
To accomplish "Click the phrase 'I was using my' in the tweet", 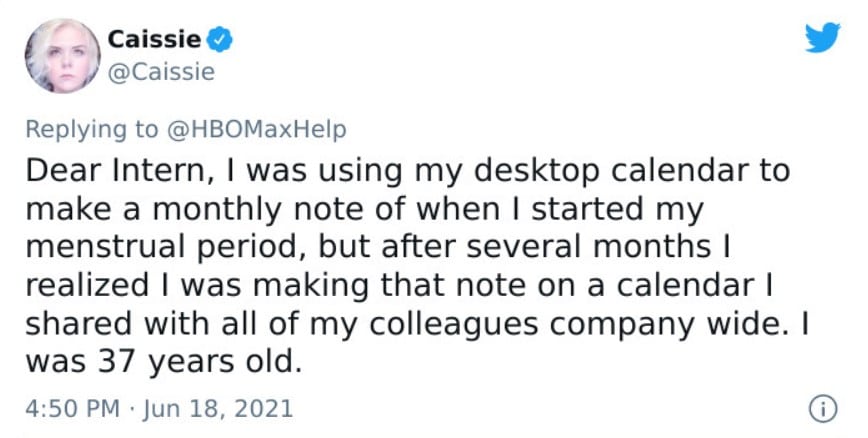I will 296,171.
